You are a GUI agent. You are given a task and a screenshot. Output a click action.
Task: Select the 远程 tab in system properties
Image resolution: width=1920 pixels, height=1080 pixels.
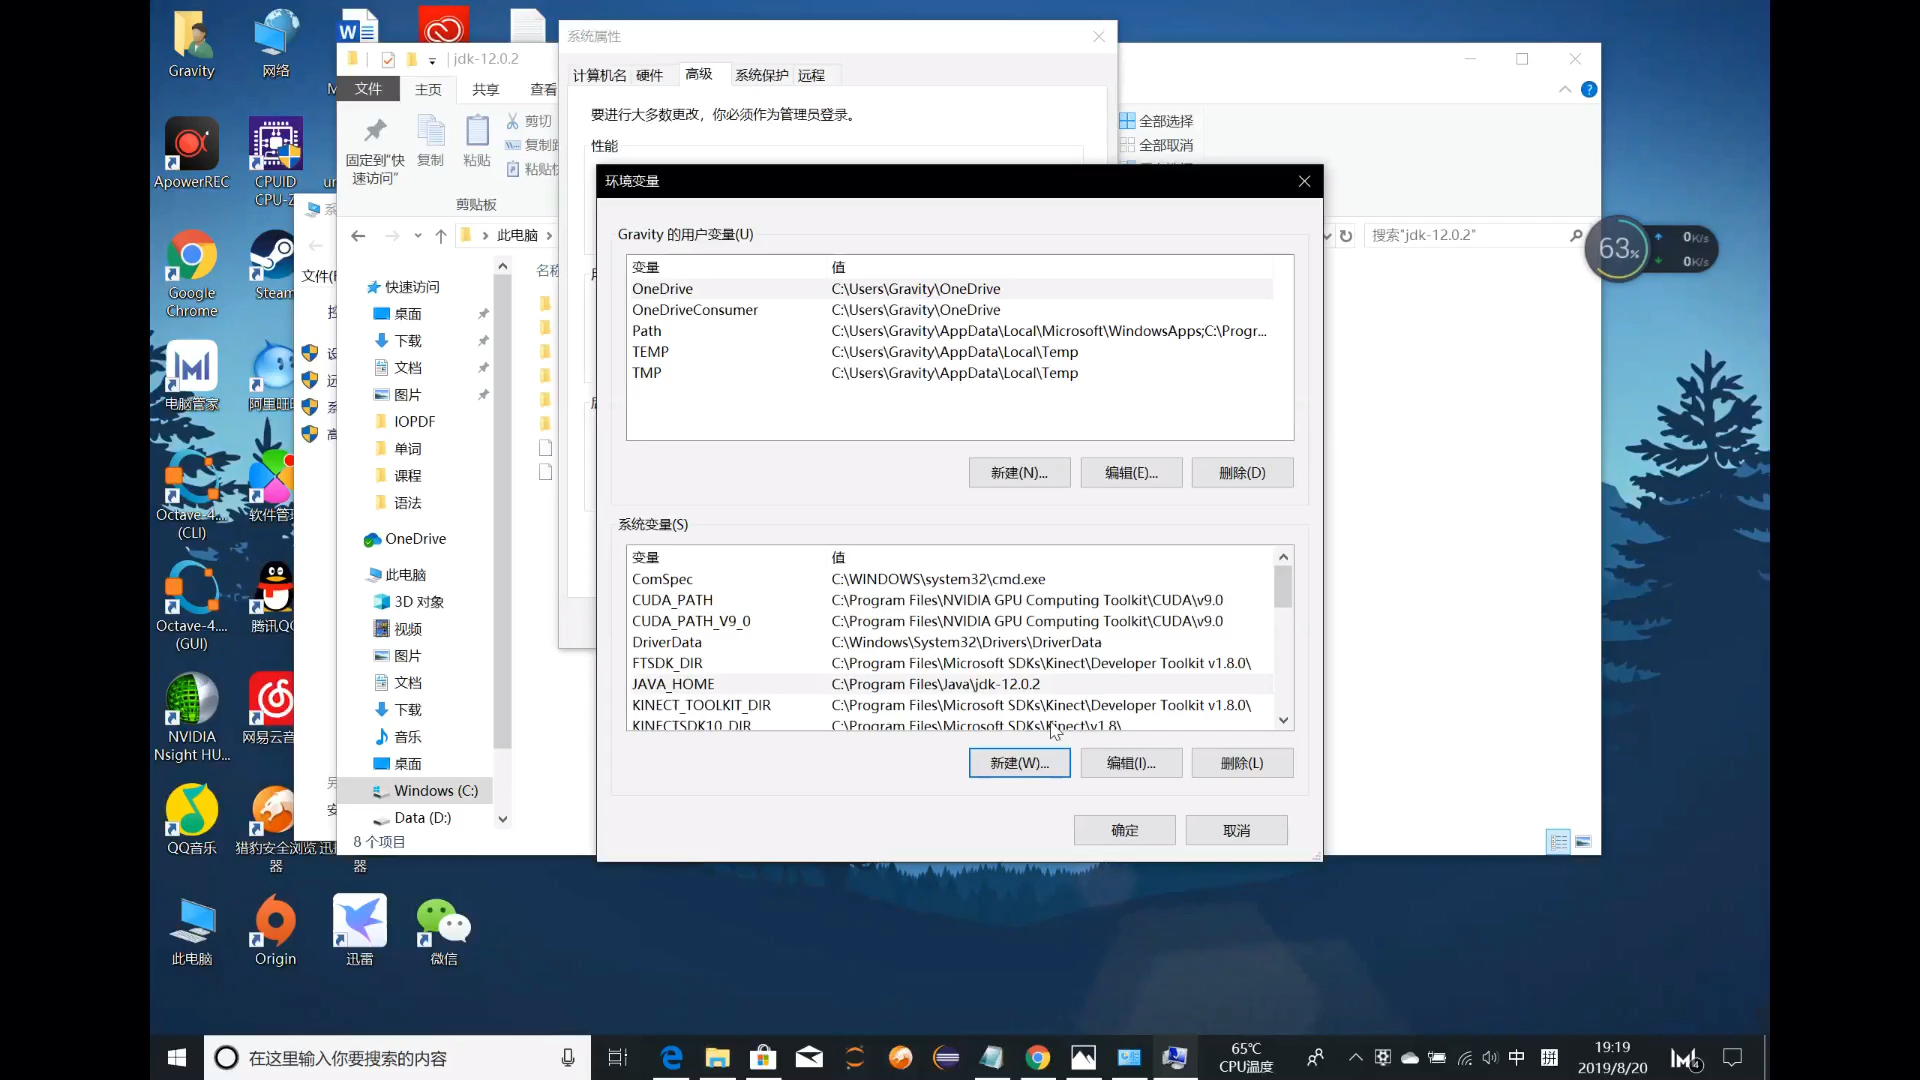coord(811,75)
